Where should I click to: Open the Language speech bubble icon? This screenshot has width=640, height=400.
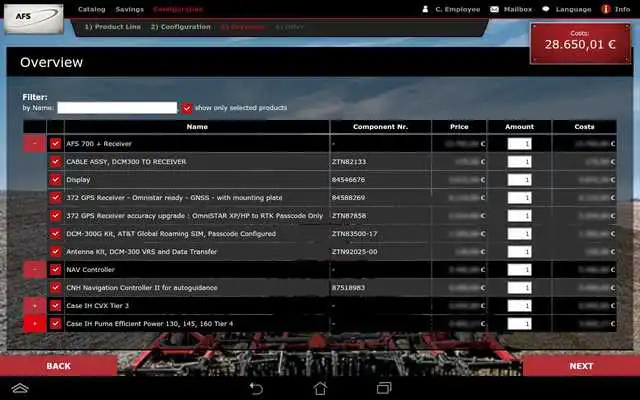tap(546, 9)
